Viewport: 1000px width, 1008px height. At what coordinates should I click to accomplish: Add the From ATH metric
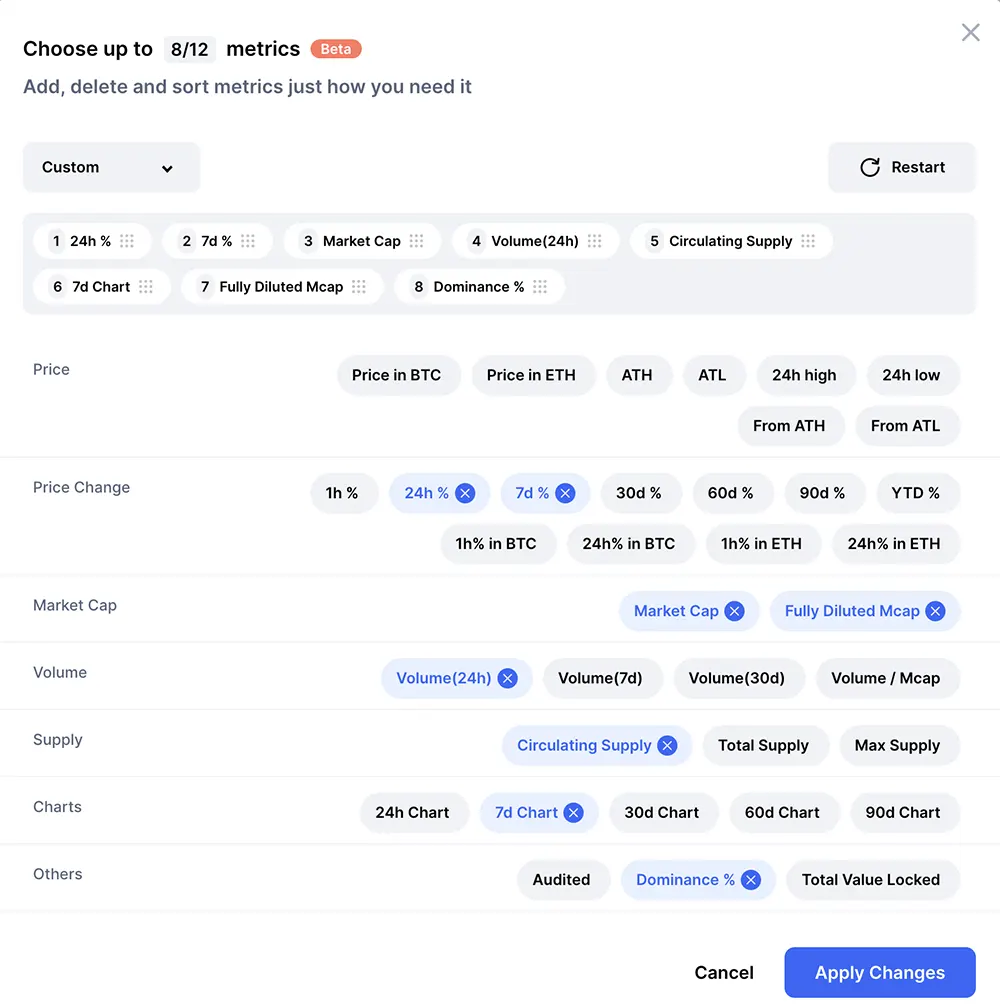pyautogui.click(x=789, y=426)
